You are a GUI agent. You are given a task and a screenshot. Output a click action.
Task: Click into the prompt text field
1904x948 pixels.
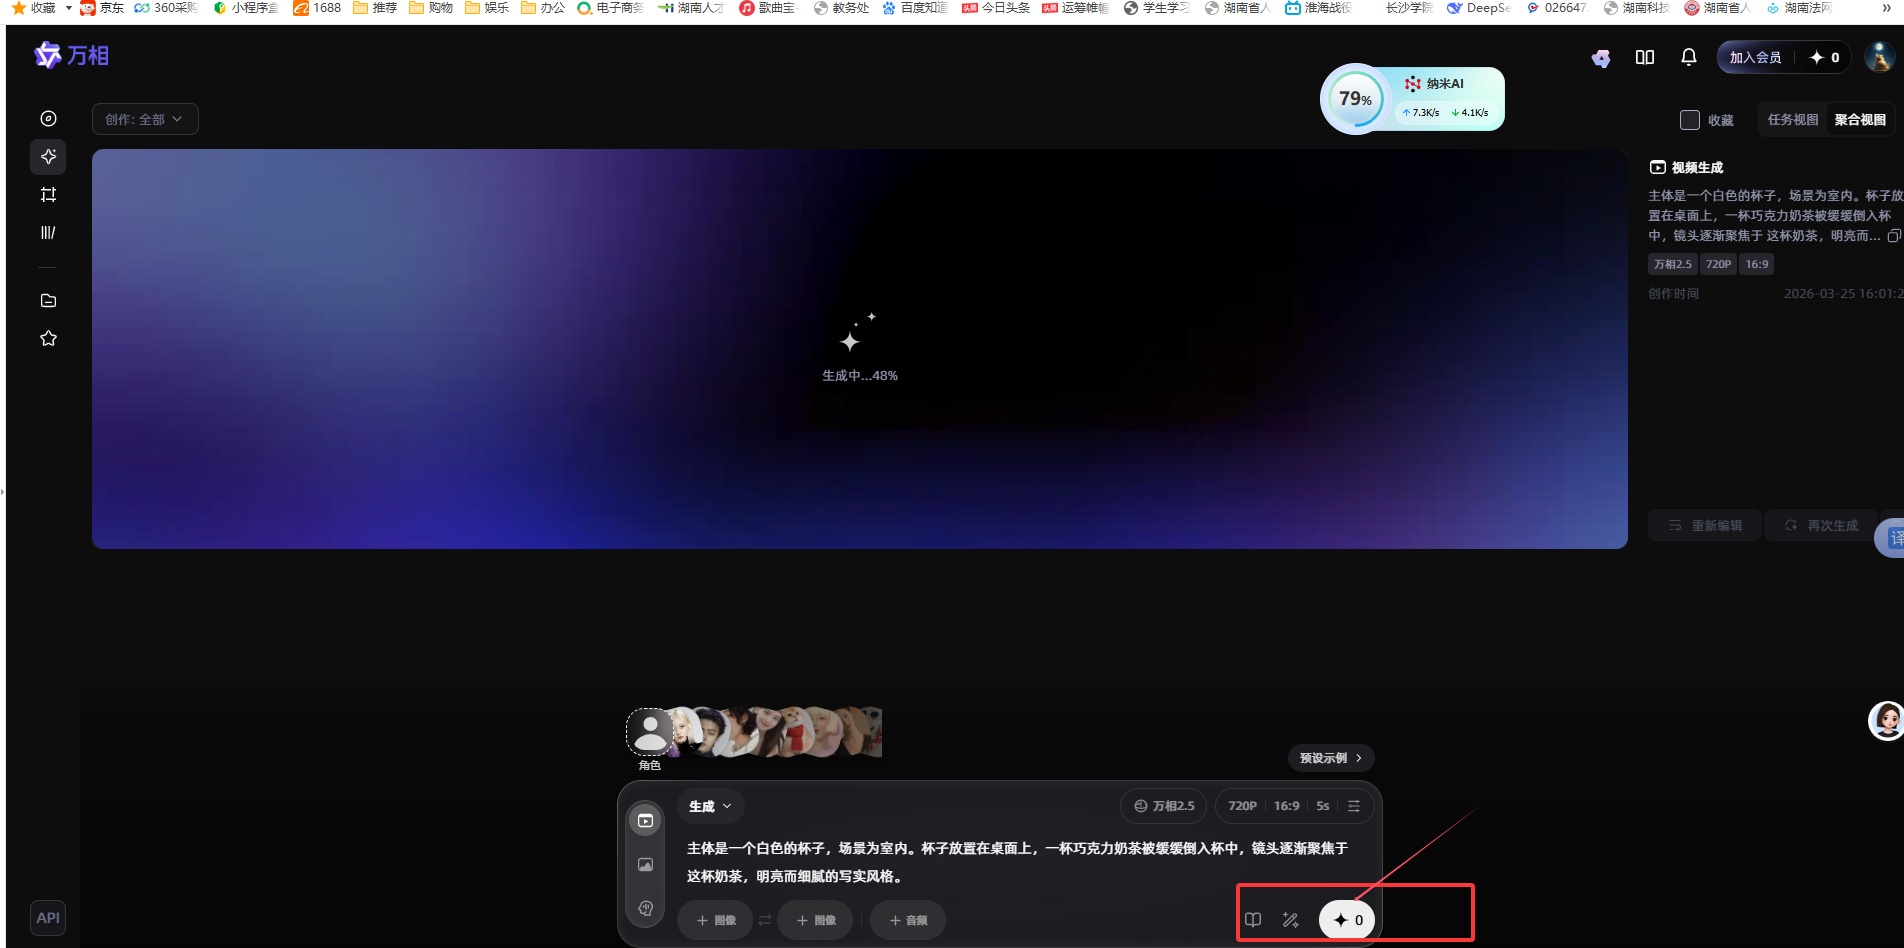[1017, 862]
